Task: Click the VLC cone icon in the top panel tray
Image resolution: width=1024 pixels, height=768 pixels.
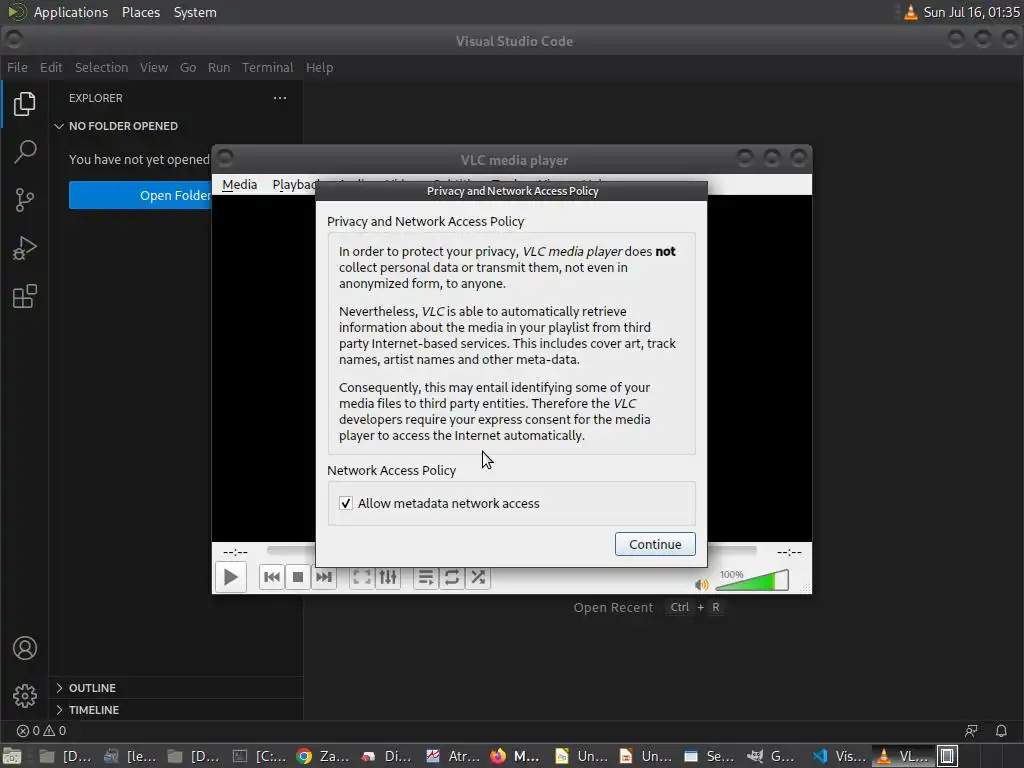Action: coord(910,12)
